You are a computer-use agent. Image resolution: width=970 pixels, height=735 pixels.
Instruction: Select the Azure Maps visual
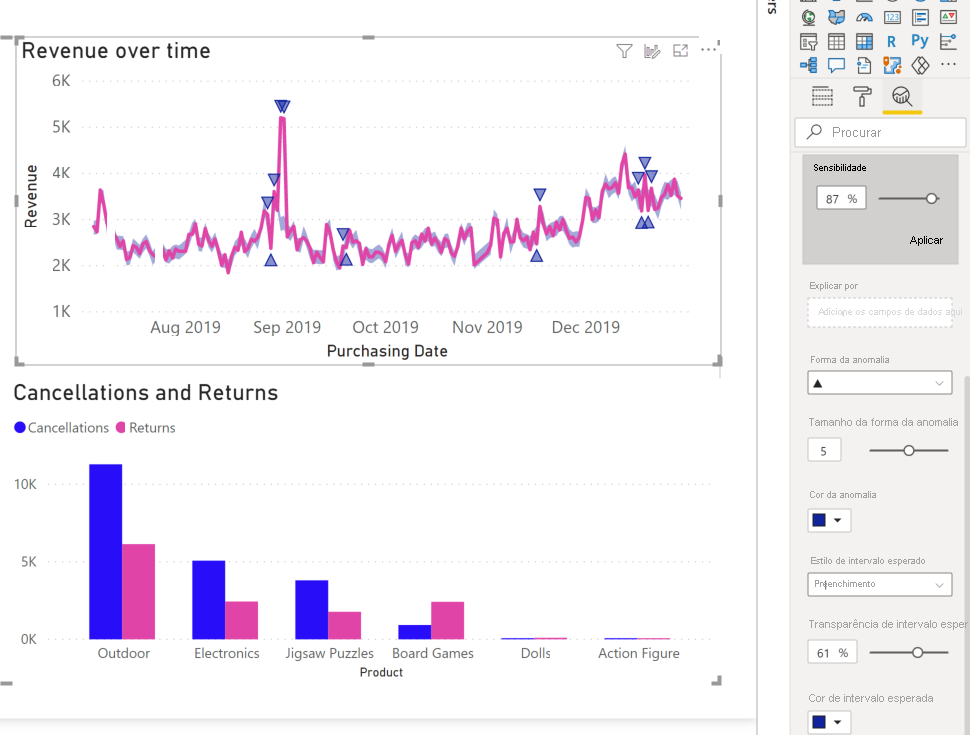(x=892, y=65)
